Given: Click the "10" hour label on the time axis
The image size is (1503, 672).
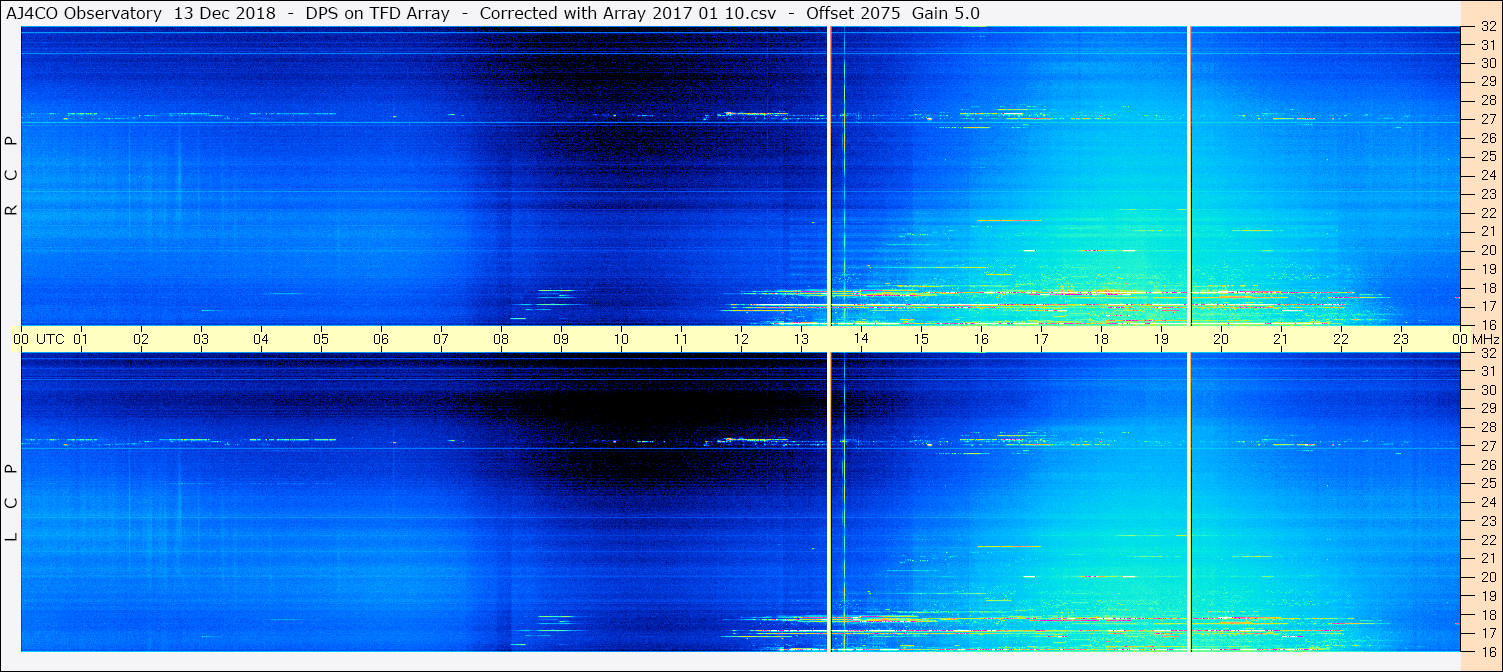Looking at the screenshot, I should click(621, 339).
